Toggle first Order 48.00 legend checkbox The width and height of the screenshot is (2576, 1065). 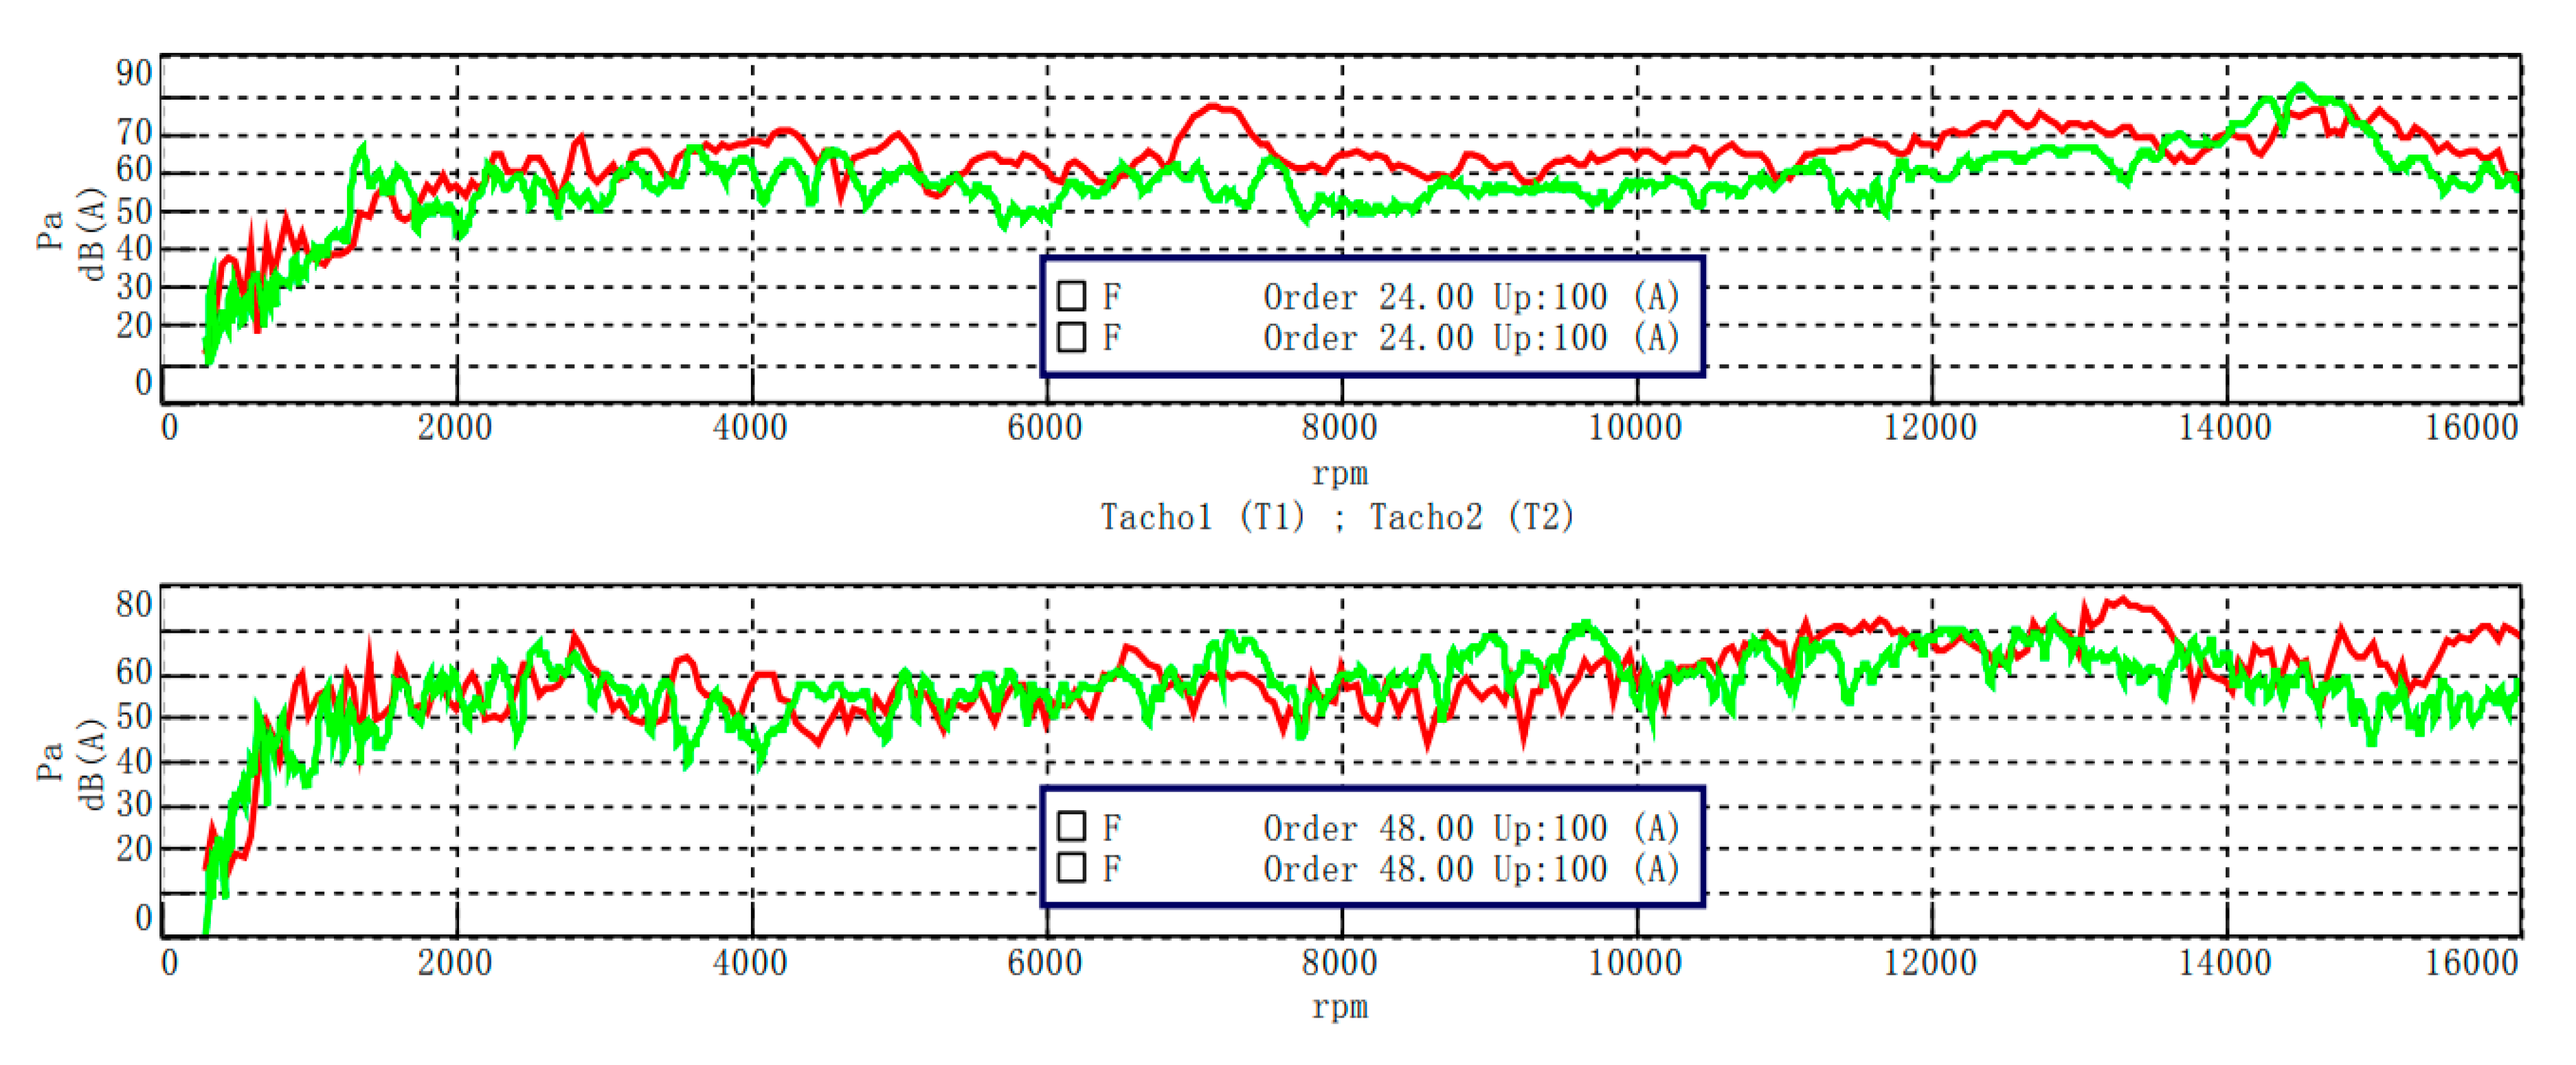[1071, 826]
